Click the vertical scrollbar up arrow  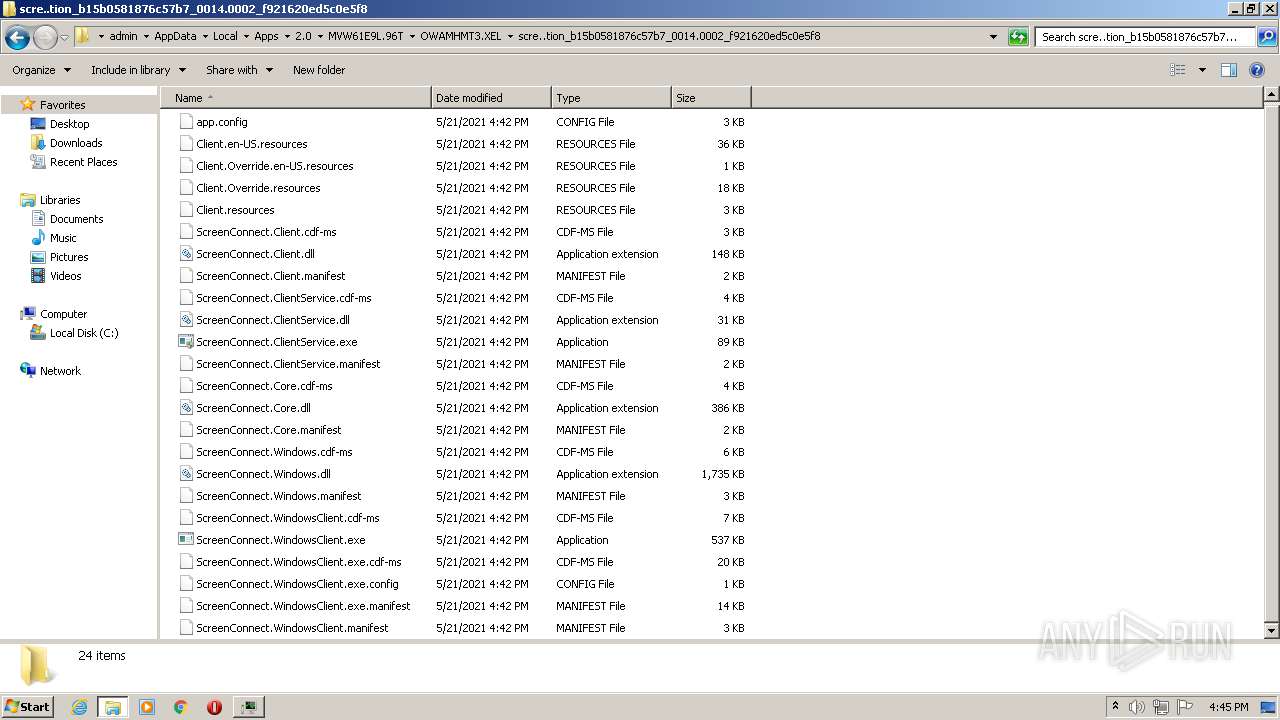[1271, 95]
